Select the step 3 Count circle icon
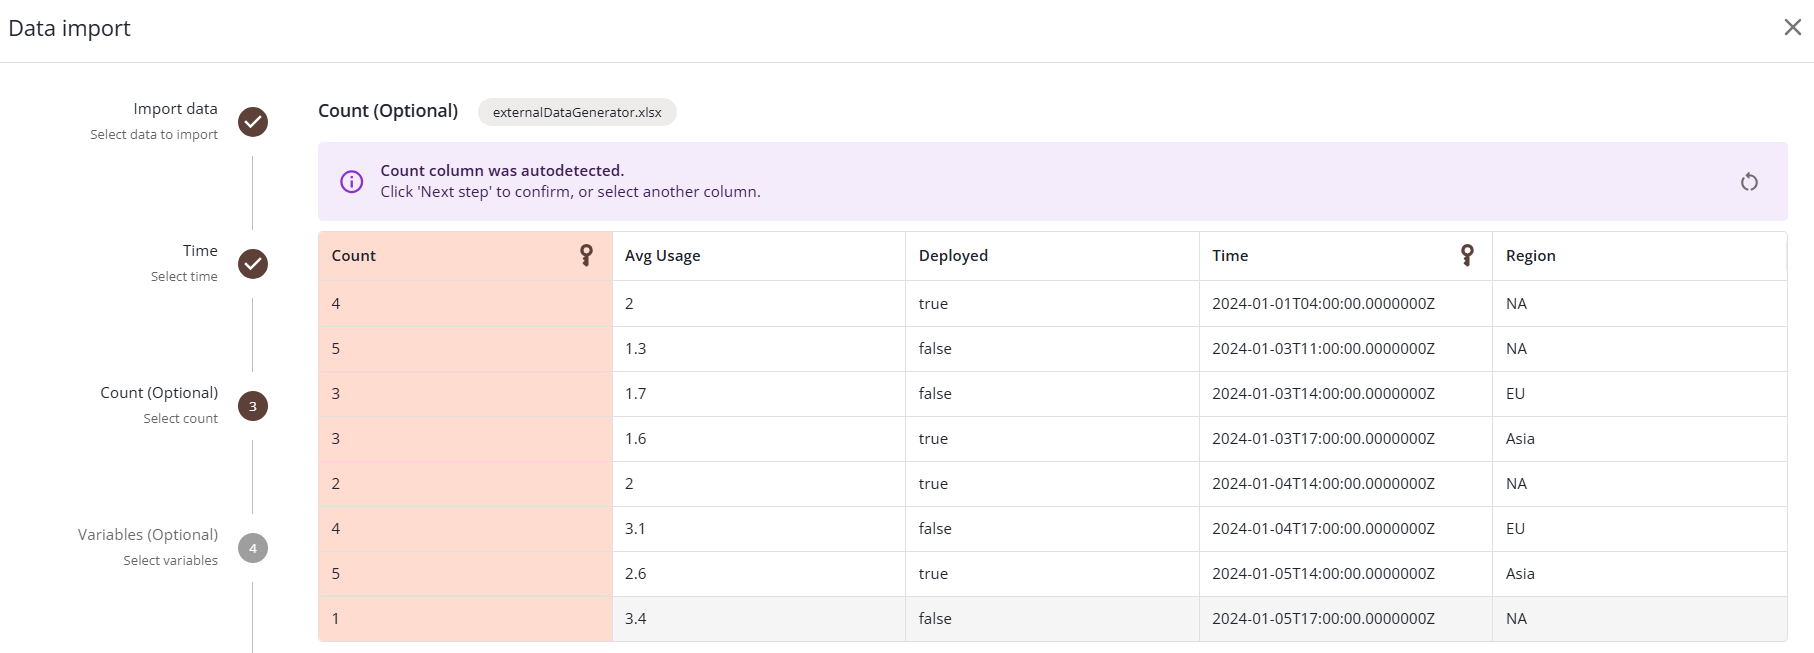1814x653 pixels. 253,406
